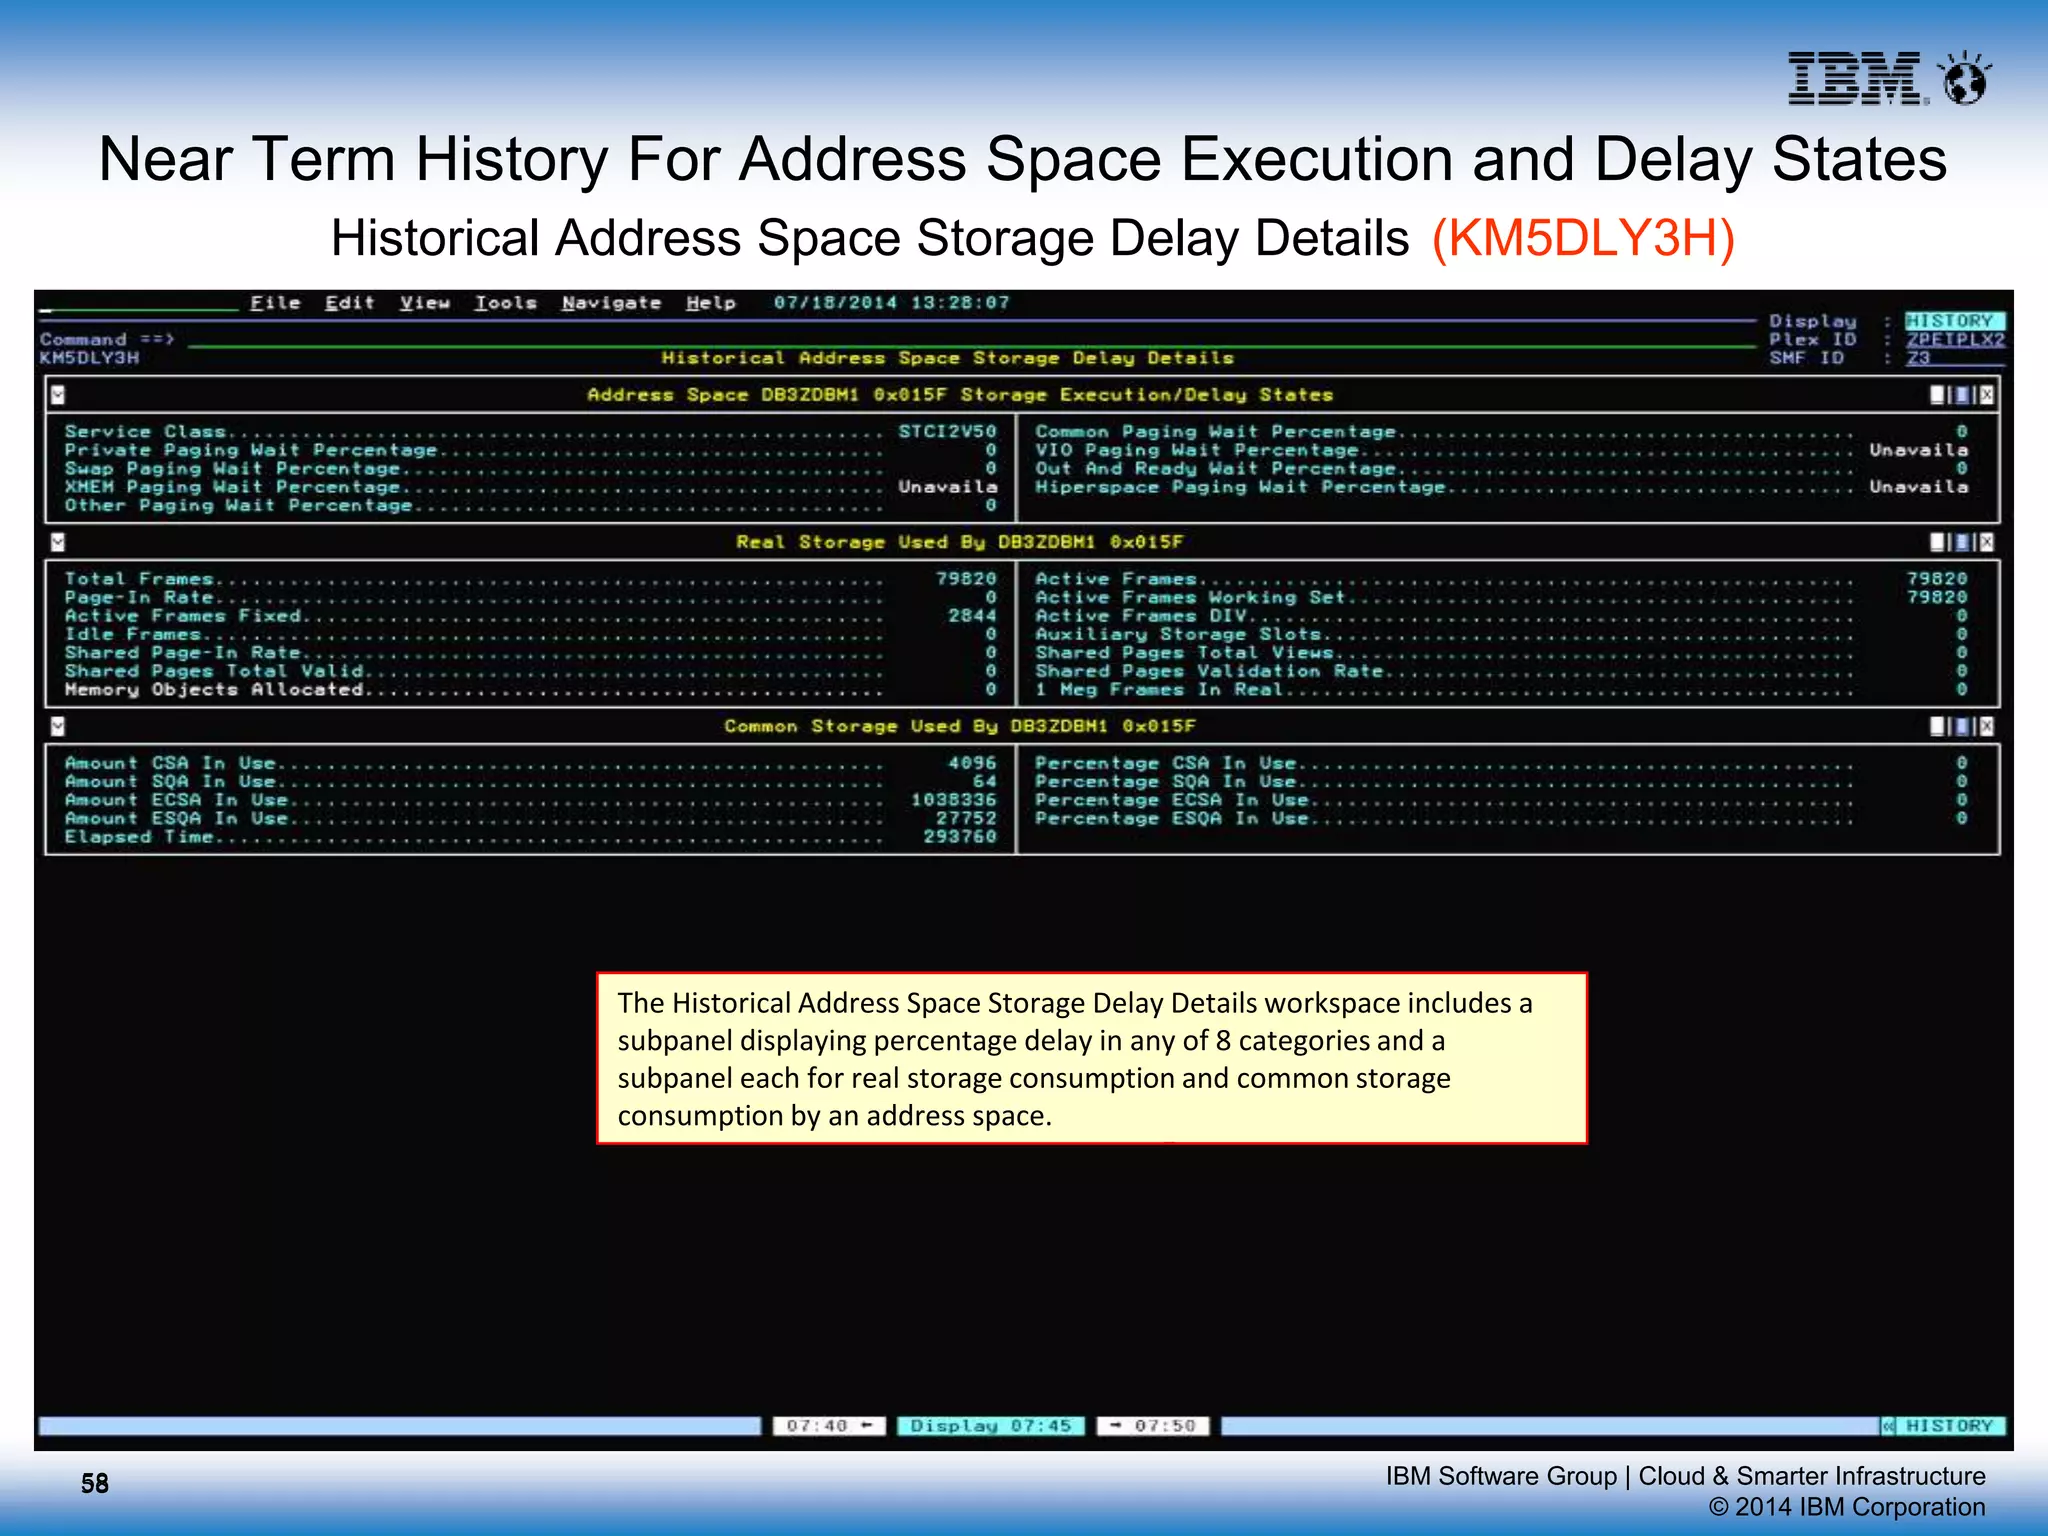Click the Amount ECSA In Use value 1038336
2048x1536 pixels.
pyautogui.click(x=953, y=800)
